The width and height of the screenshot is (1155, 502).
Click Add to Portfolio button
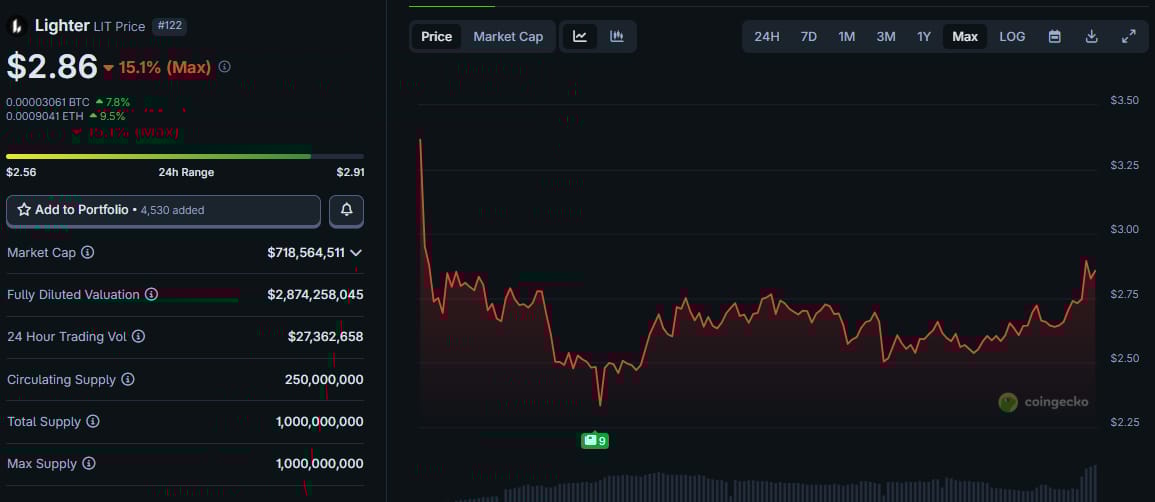coord(164,211)
